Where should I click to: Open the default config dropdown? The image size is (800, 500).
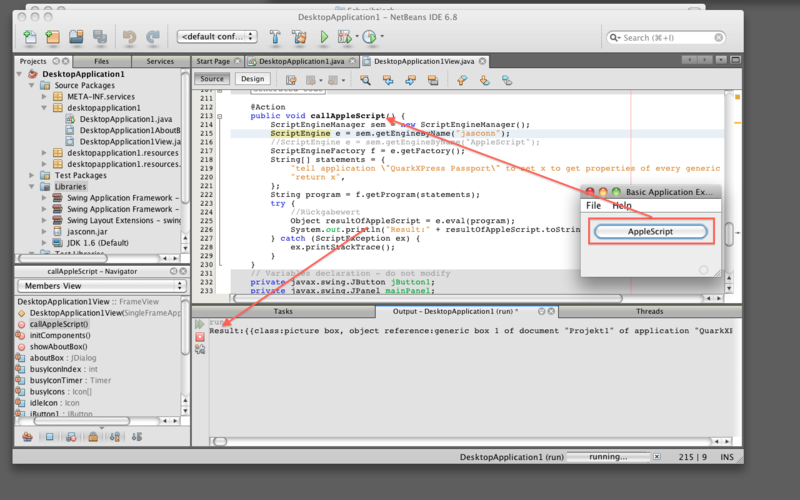(218, 37)
